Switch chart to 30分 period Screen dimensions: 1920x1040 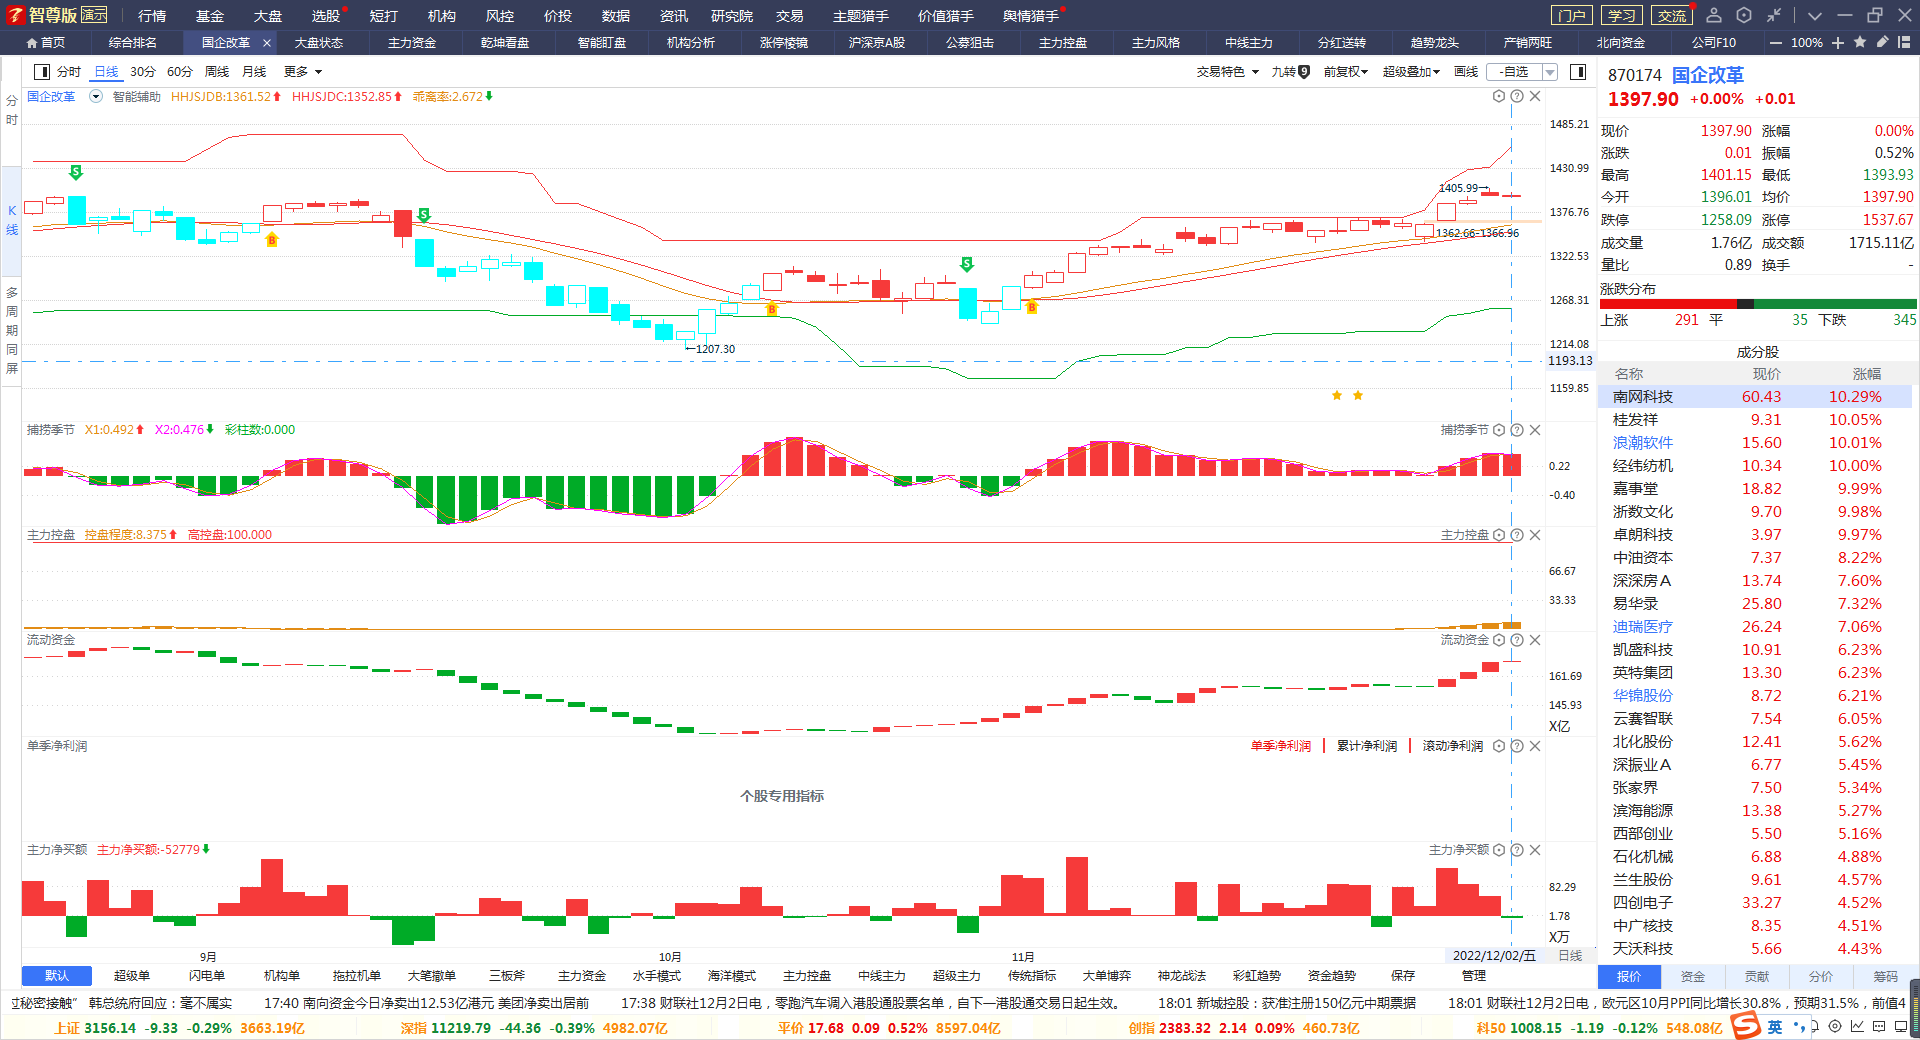pyautogui.click(x=143, y=71)
